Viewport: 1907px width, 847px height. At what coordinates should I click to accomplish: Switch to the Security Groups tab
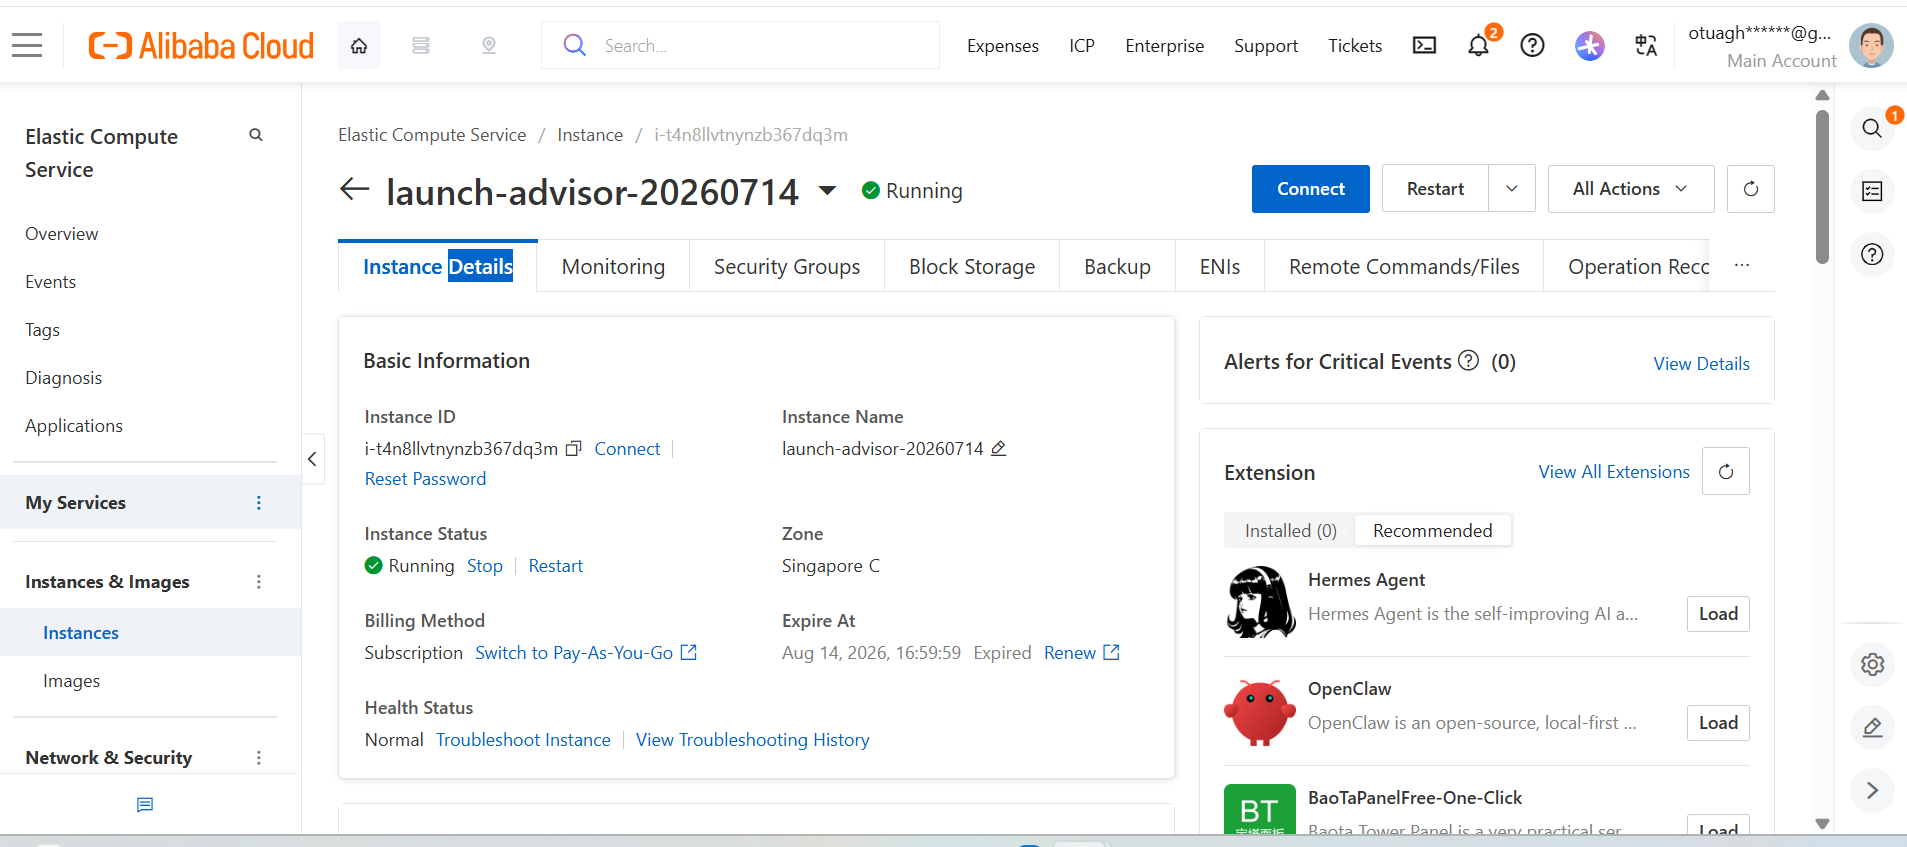(787, 266)
